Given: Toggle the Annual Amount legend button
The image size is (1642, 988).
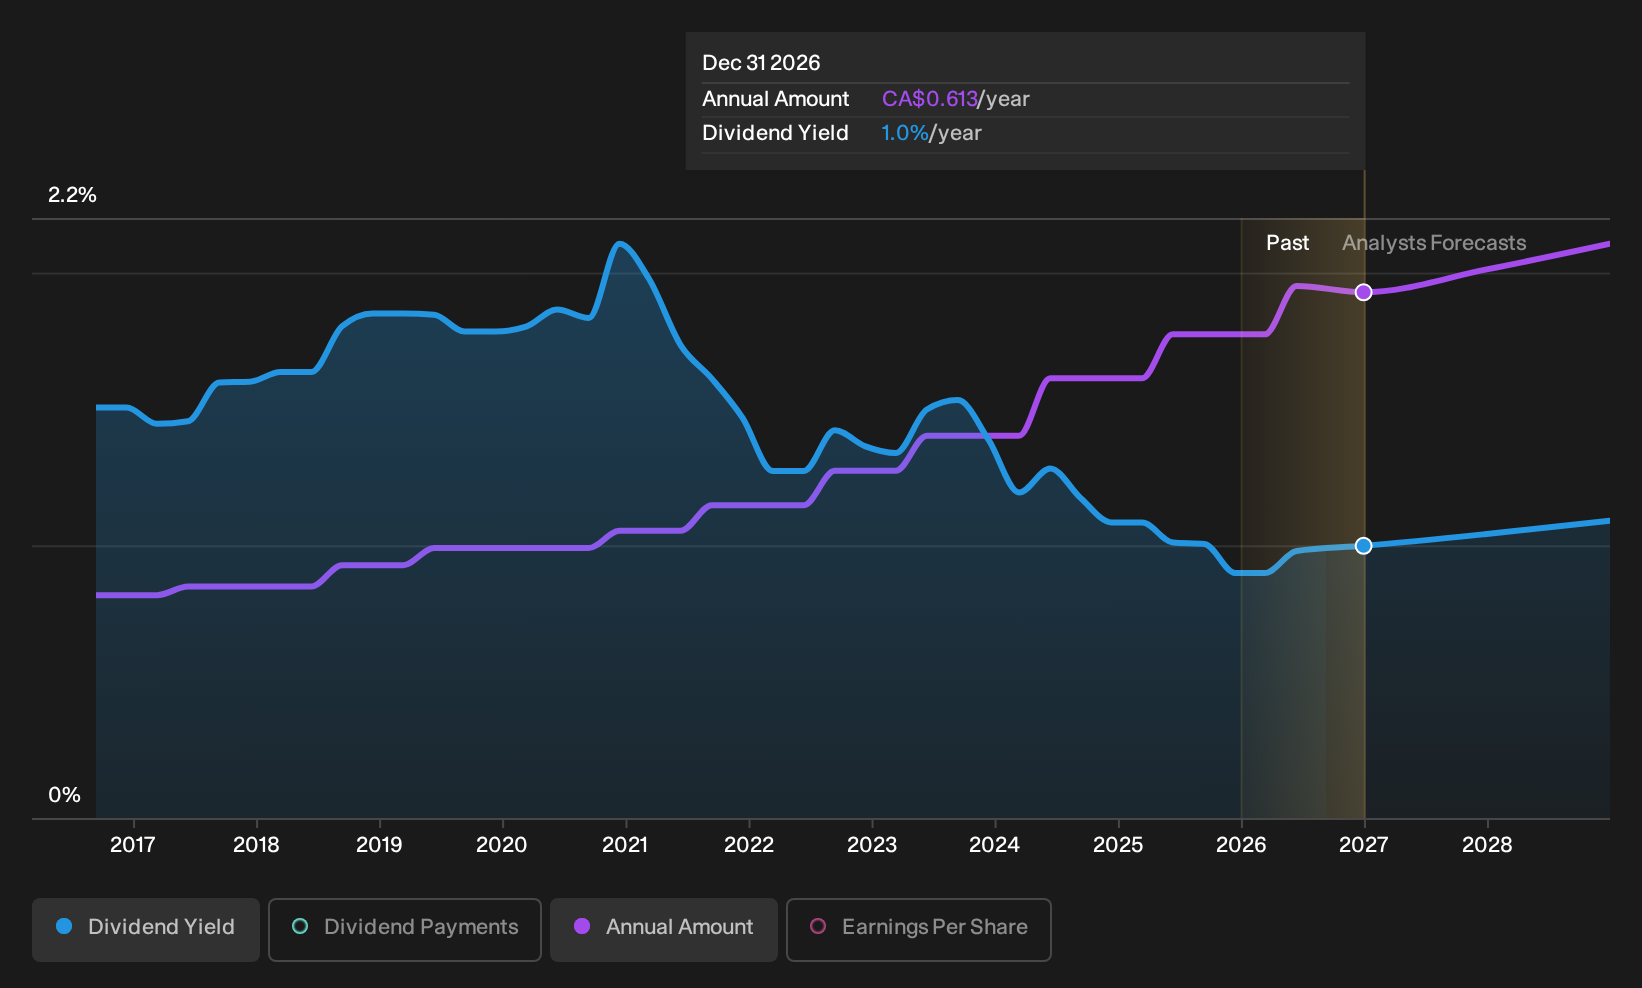Looking at the screenshot, I should [x=664, y=929].
